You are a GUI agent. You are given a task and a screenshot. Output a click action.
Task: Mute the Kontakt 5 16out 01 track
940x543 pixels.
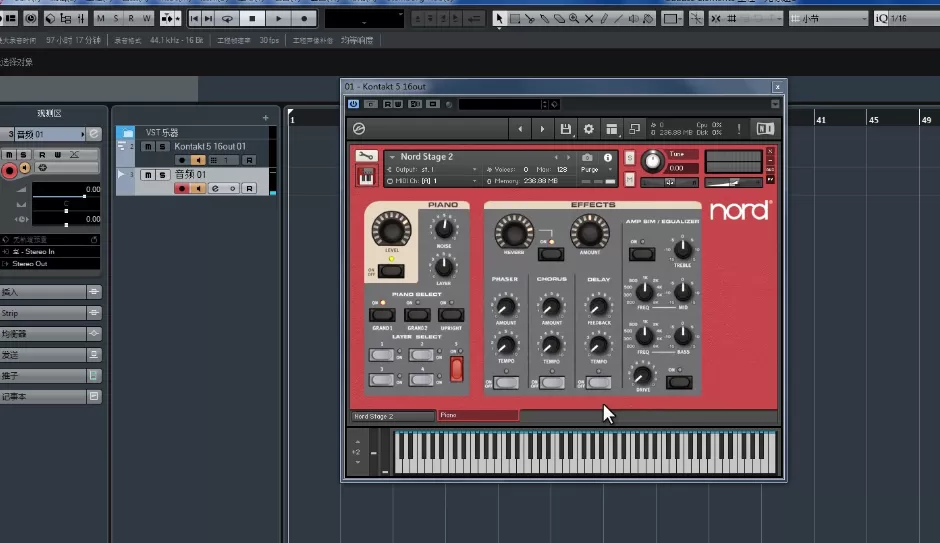click(x=148, y=146)
